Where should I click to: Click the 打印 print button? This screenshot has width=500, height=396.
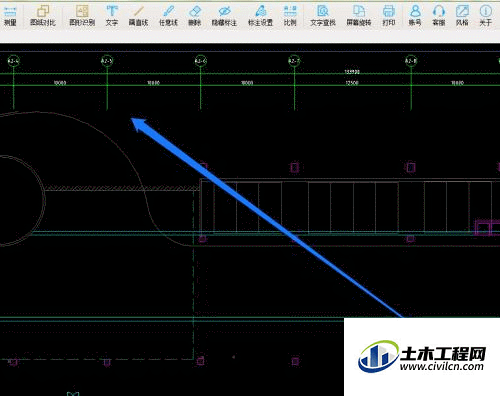coord(389,16)
